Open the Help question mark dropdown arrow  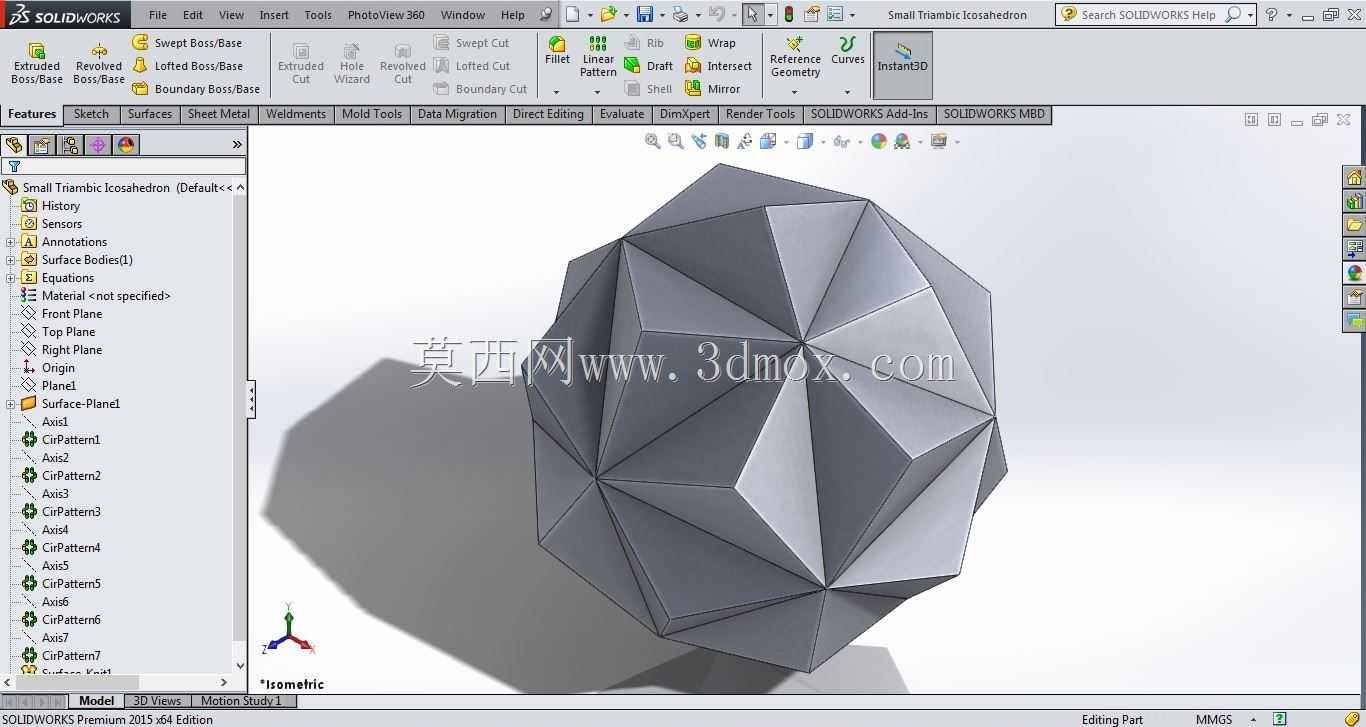click(x=1289, y=15)
